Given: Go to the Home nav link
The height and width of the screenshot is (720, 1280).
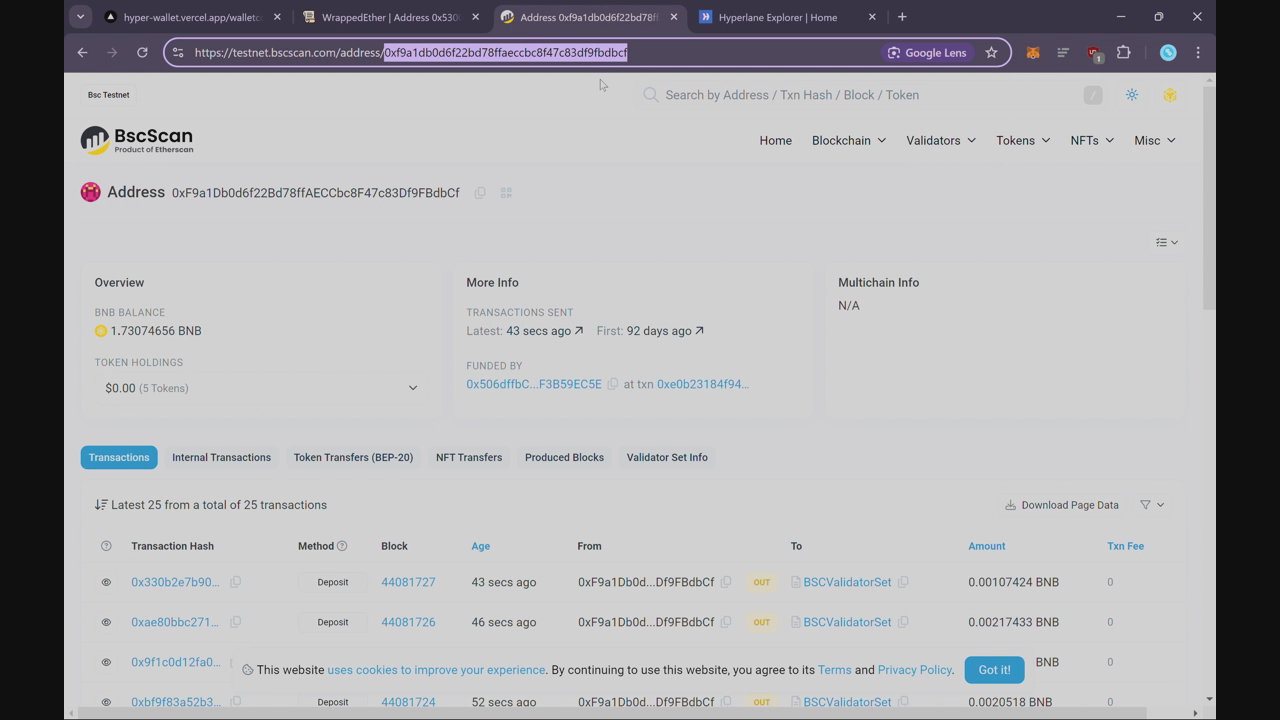Looking at the screenshot, I should coord(775,141).
